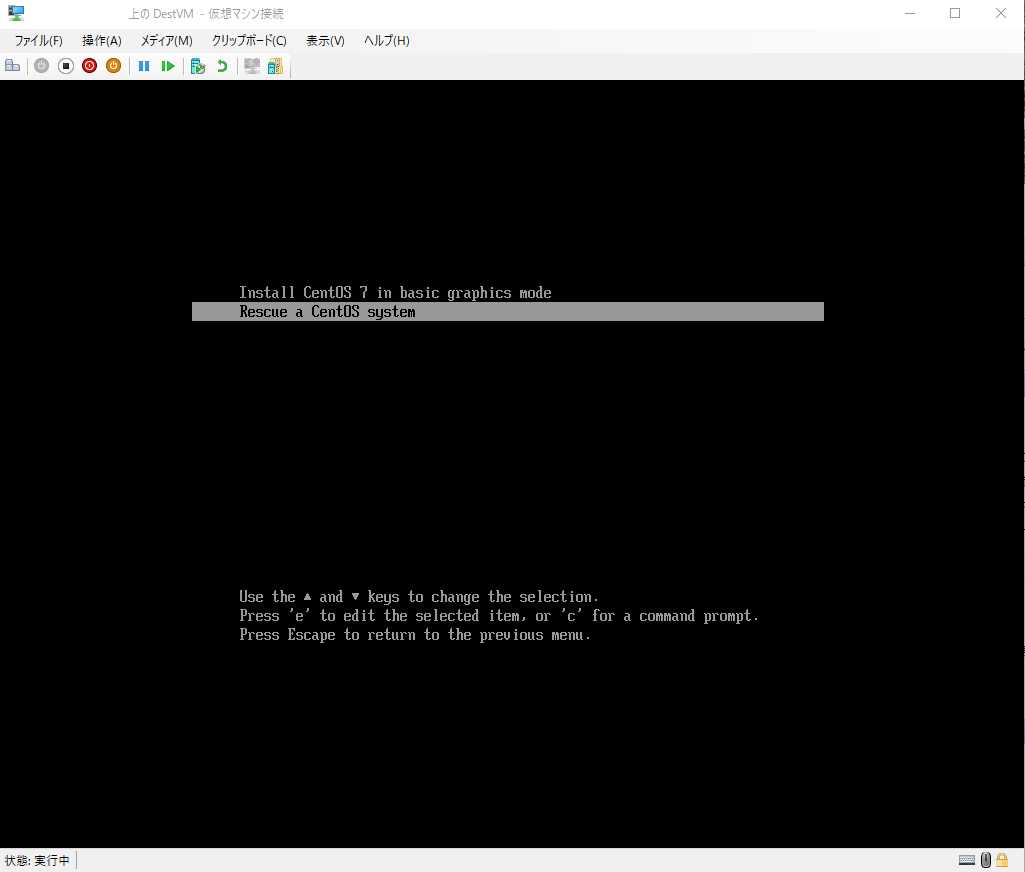The height and width of the screenshot is (872, 1025).
Task: Resume the VM with the green play icon
Action: pos(168,65)
